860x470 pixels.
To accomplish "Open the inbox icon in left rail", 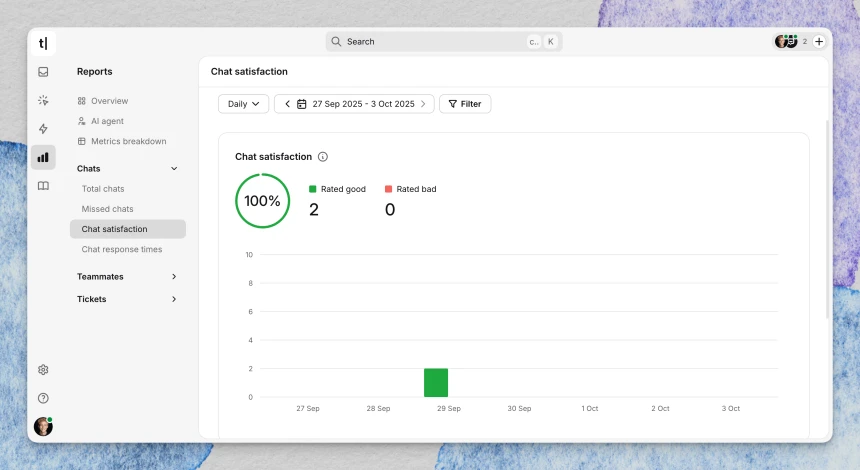I will [x=43, y=72].
